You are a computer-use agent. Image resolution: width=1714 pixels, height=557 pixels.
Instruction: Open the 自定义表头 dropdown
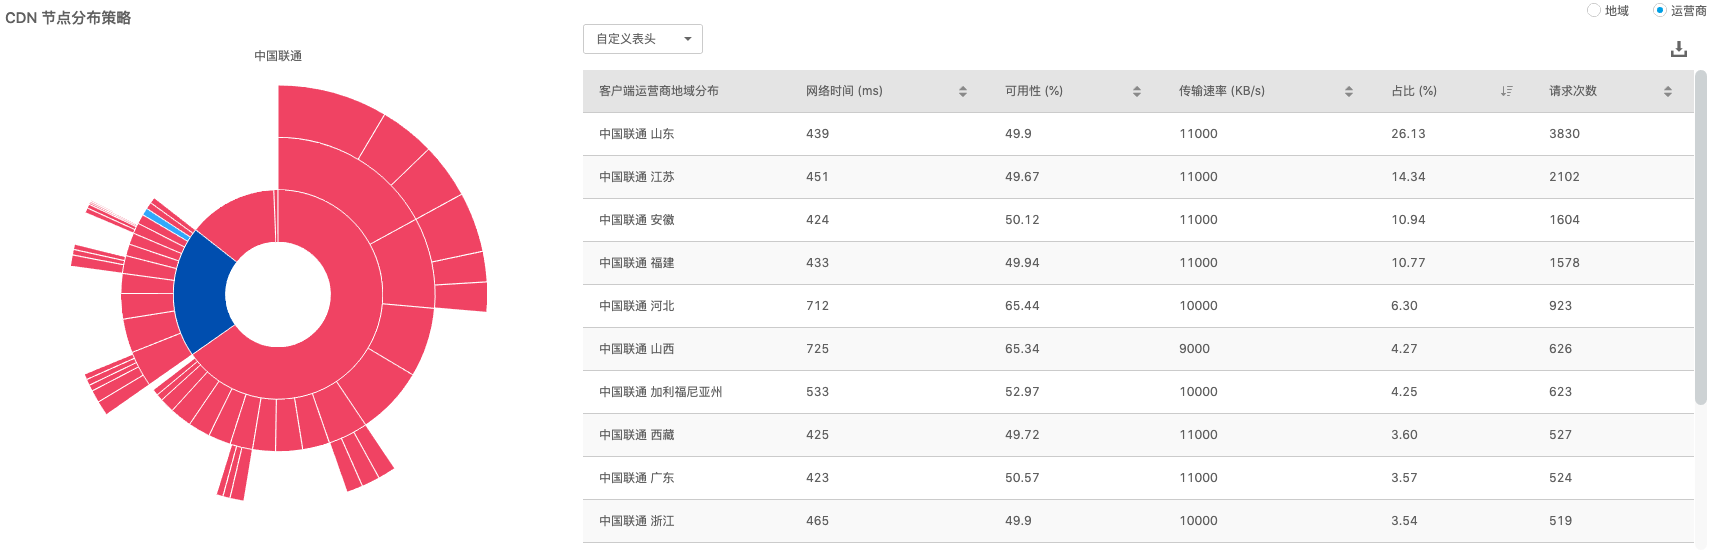642,39
